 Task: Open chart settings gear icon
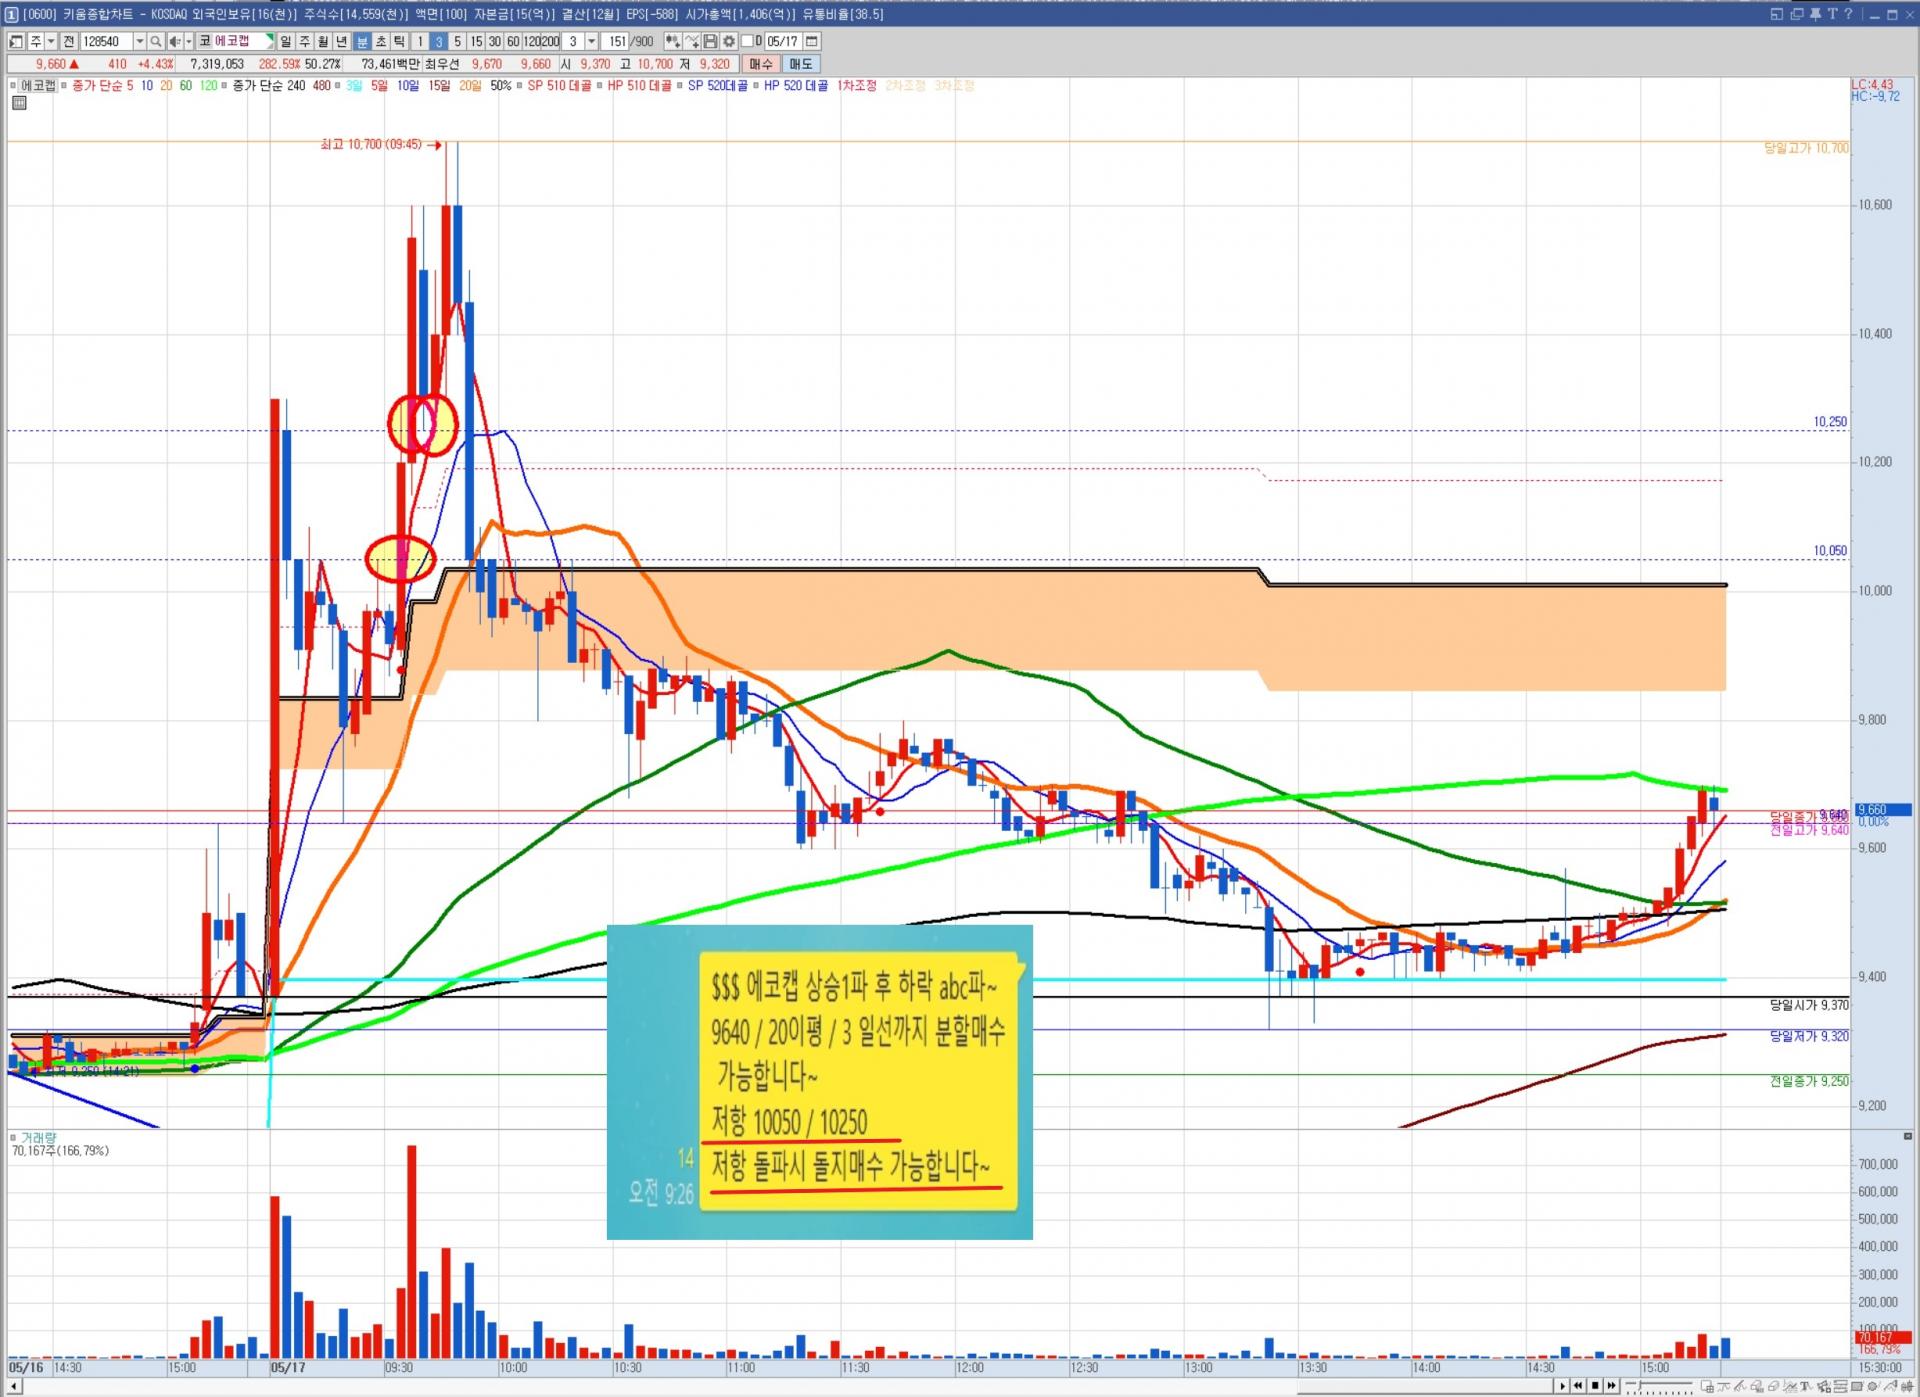[729, 41]
